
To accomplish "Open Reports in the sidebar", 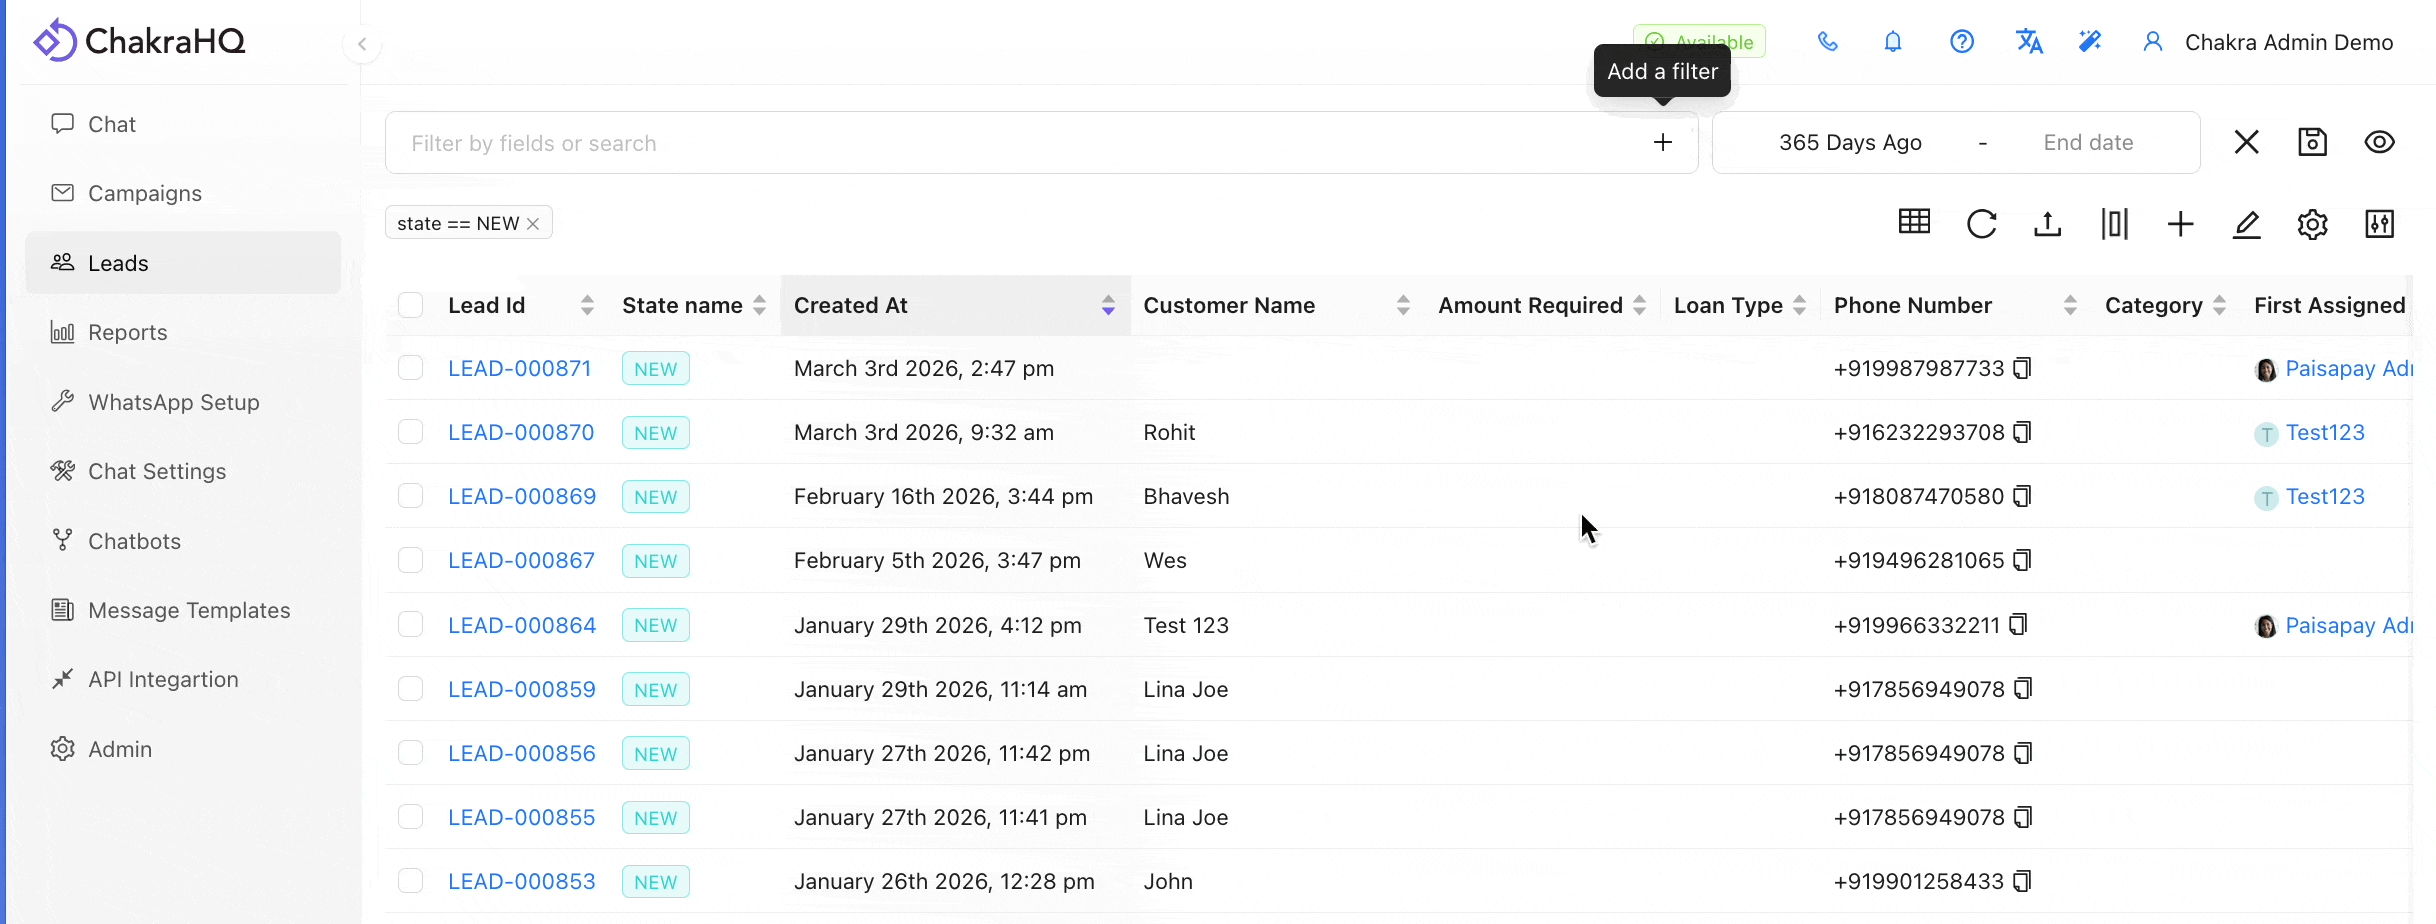I will 127,332.
